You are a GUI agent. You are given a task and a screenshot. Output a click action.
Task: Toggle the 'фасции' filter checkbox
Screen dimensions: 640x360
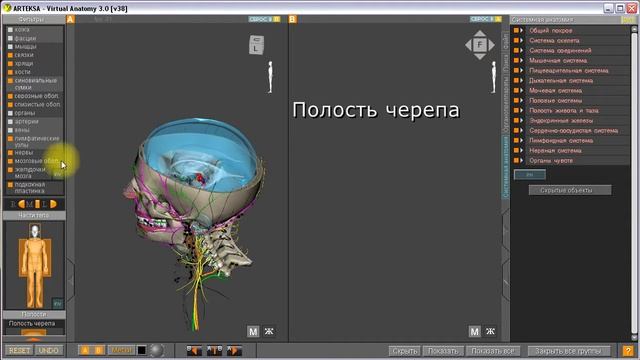(x=10, y=38)
